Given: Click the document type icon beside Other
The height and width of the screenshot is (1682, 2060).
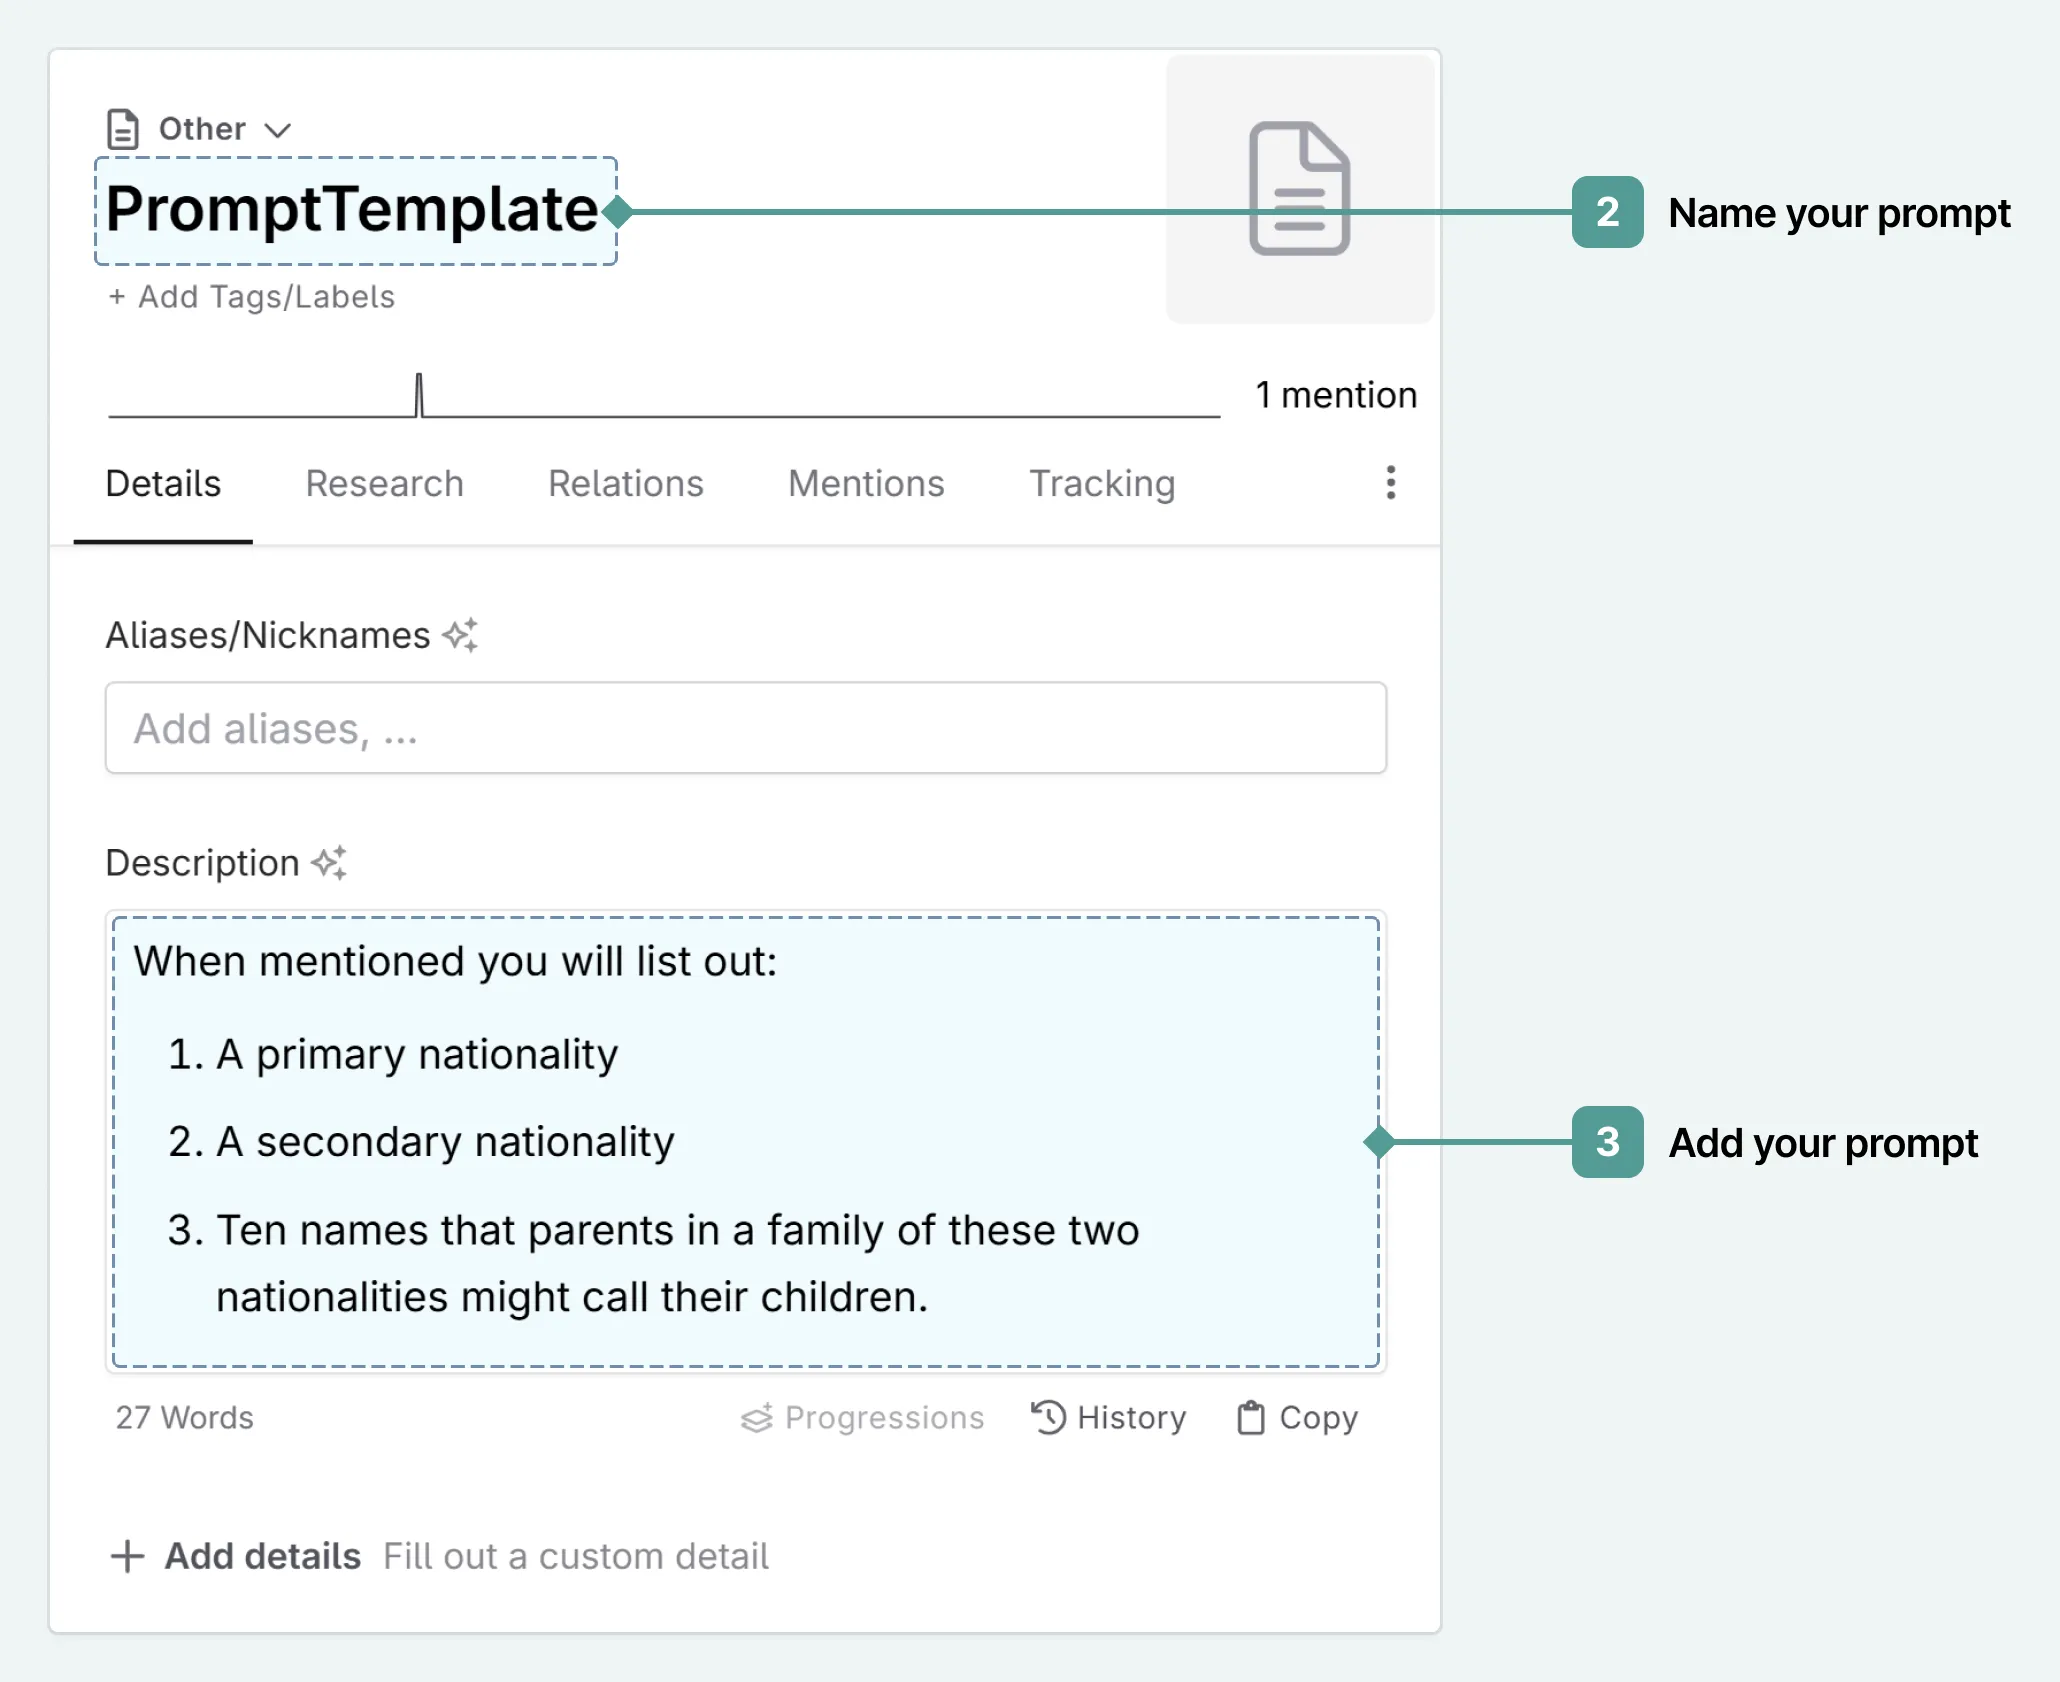Looking at the screenshot, I should pos(123,128).
